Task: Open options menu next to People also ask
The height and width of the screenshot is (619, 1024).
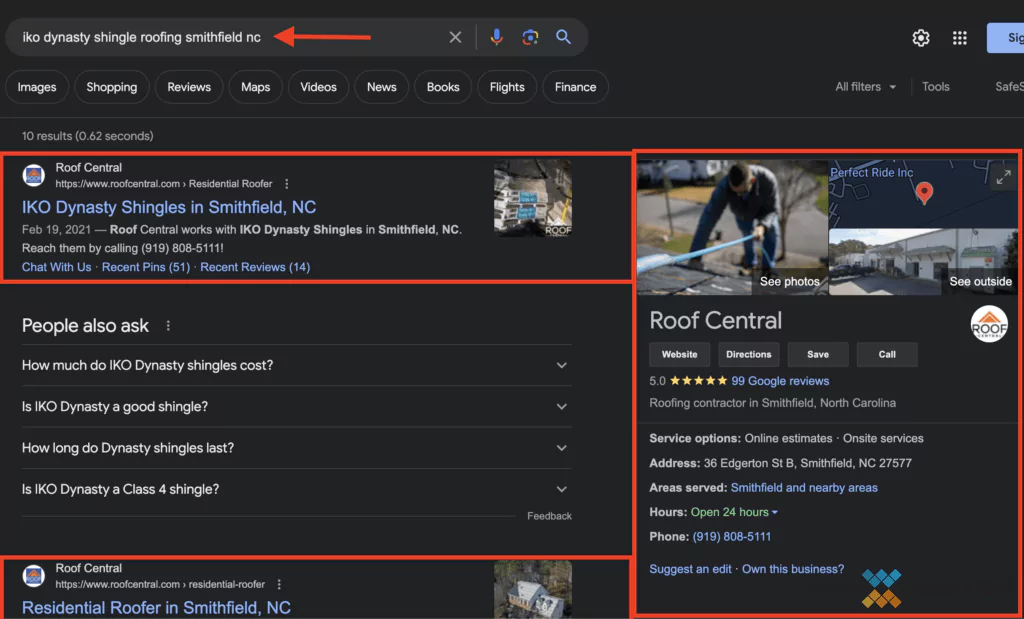Action: point(168,325)
